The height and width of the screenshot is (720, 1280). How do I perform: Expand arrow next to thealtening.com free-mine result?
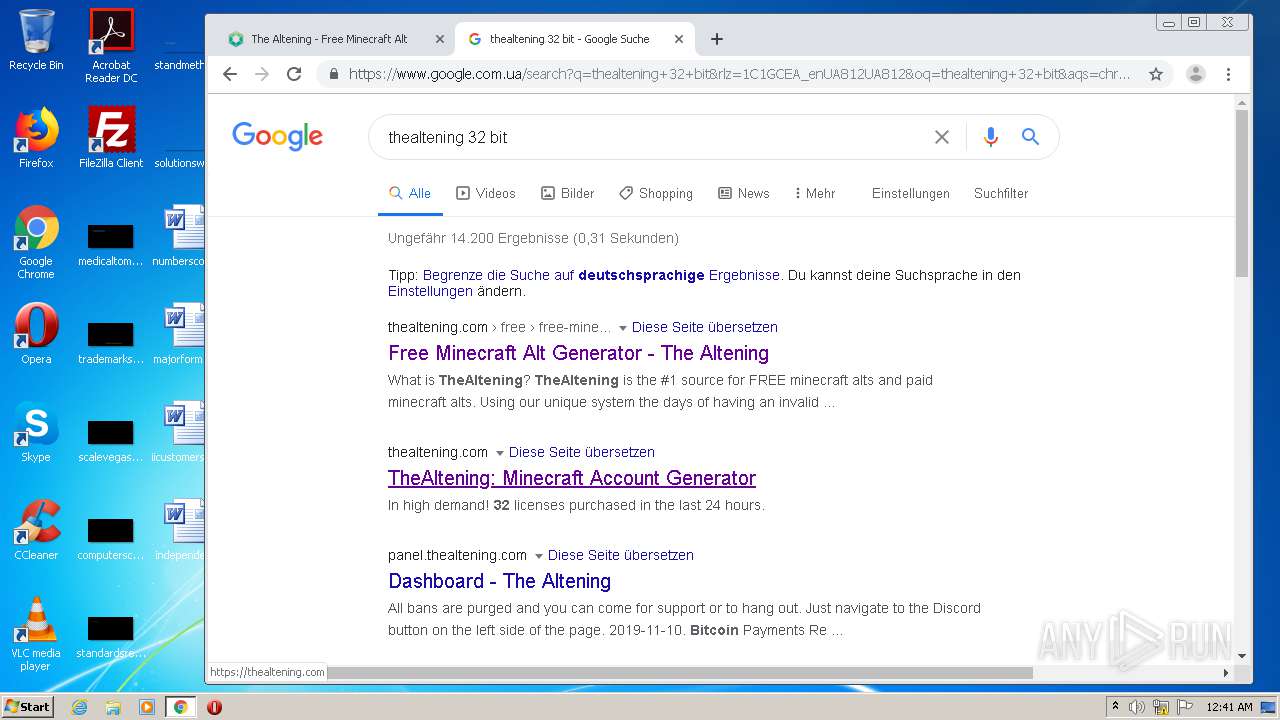[x=623, y=328]
